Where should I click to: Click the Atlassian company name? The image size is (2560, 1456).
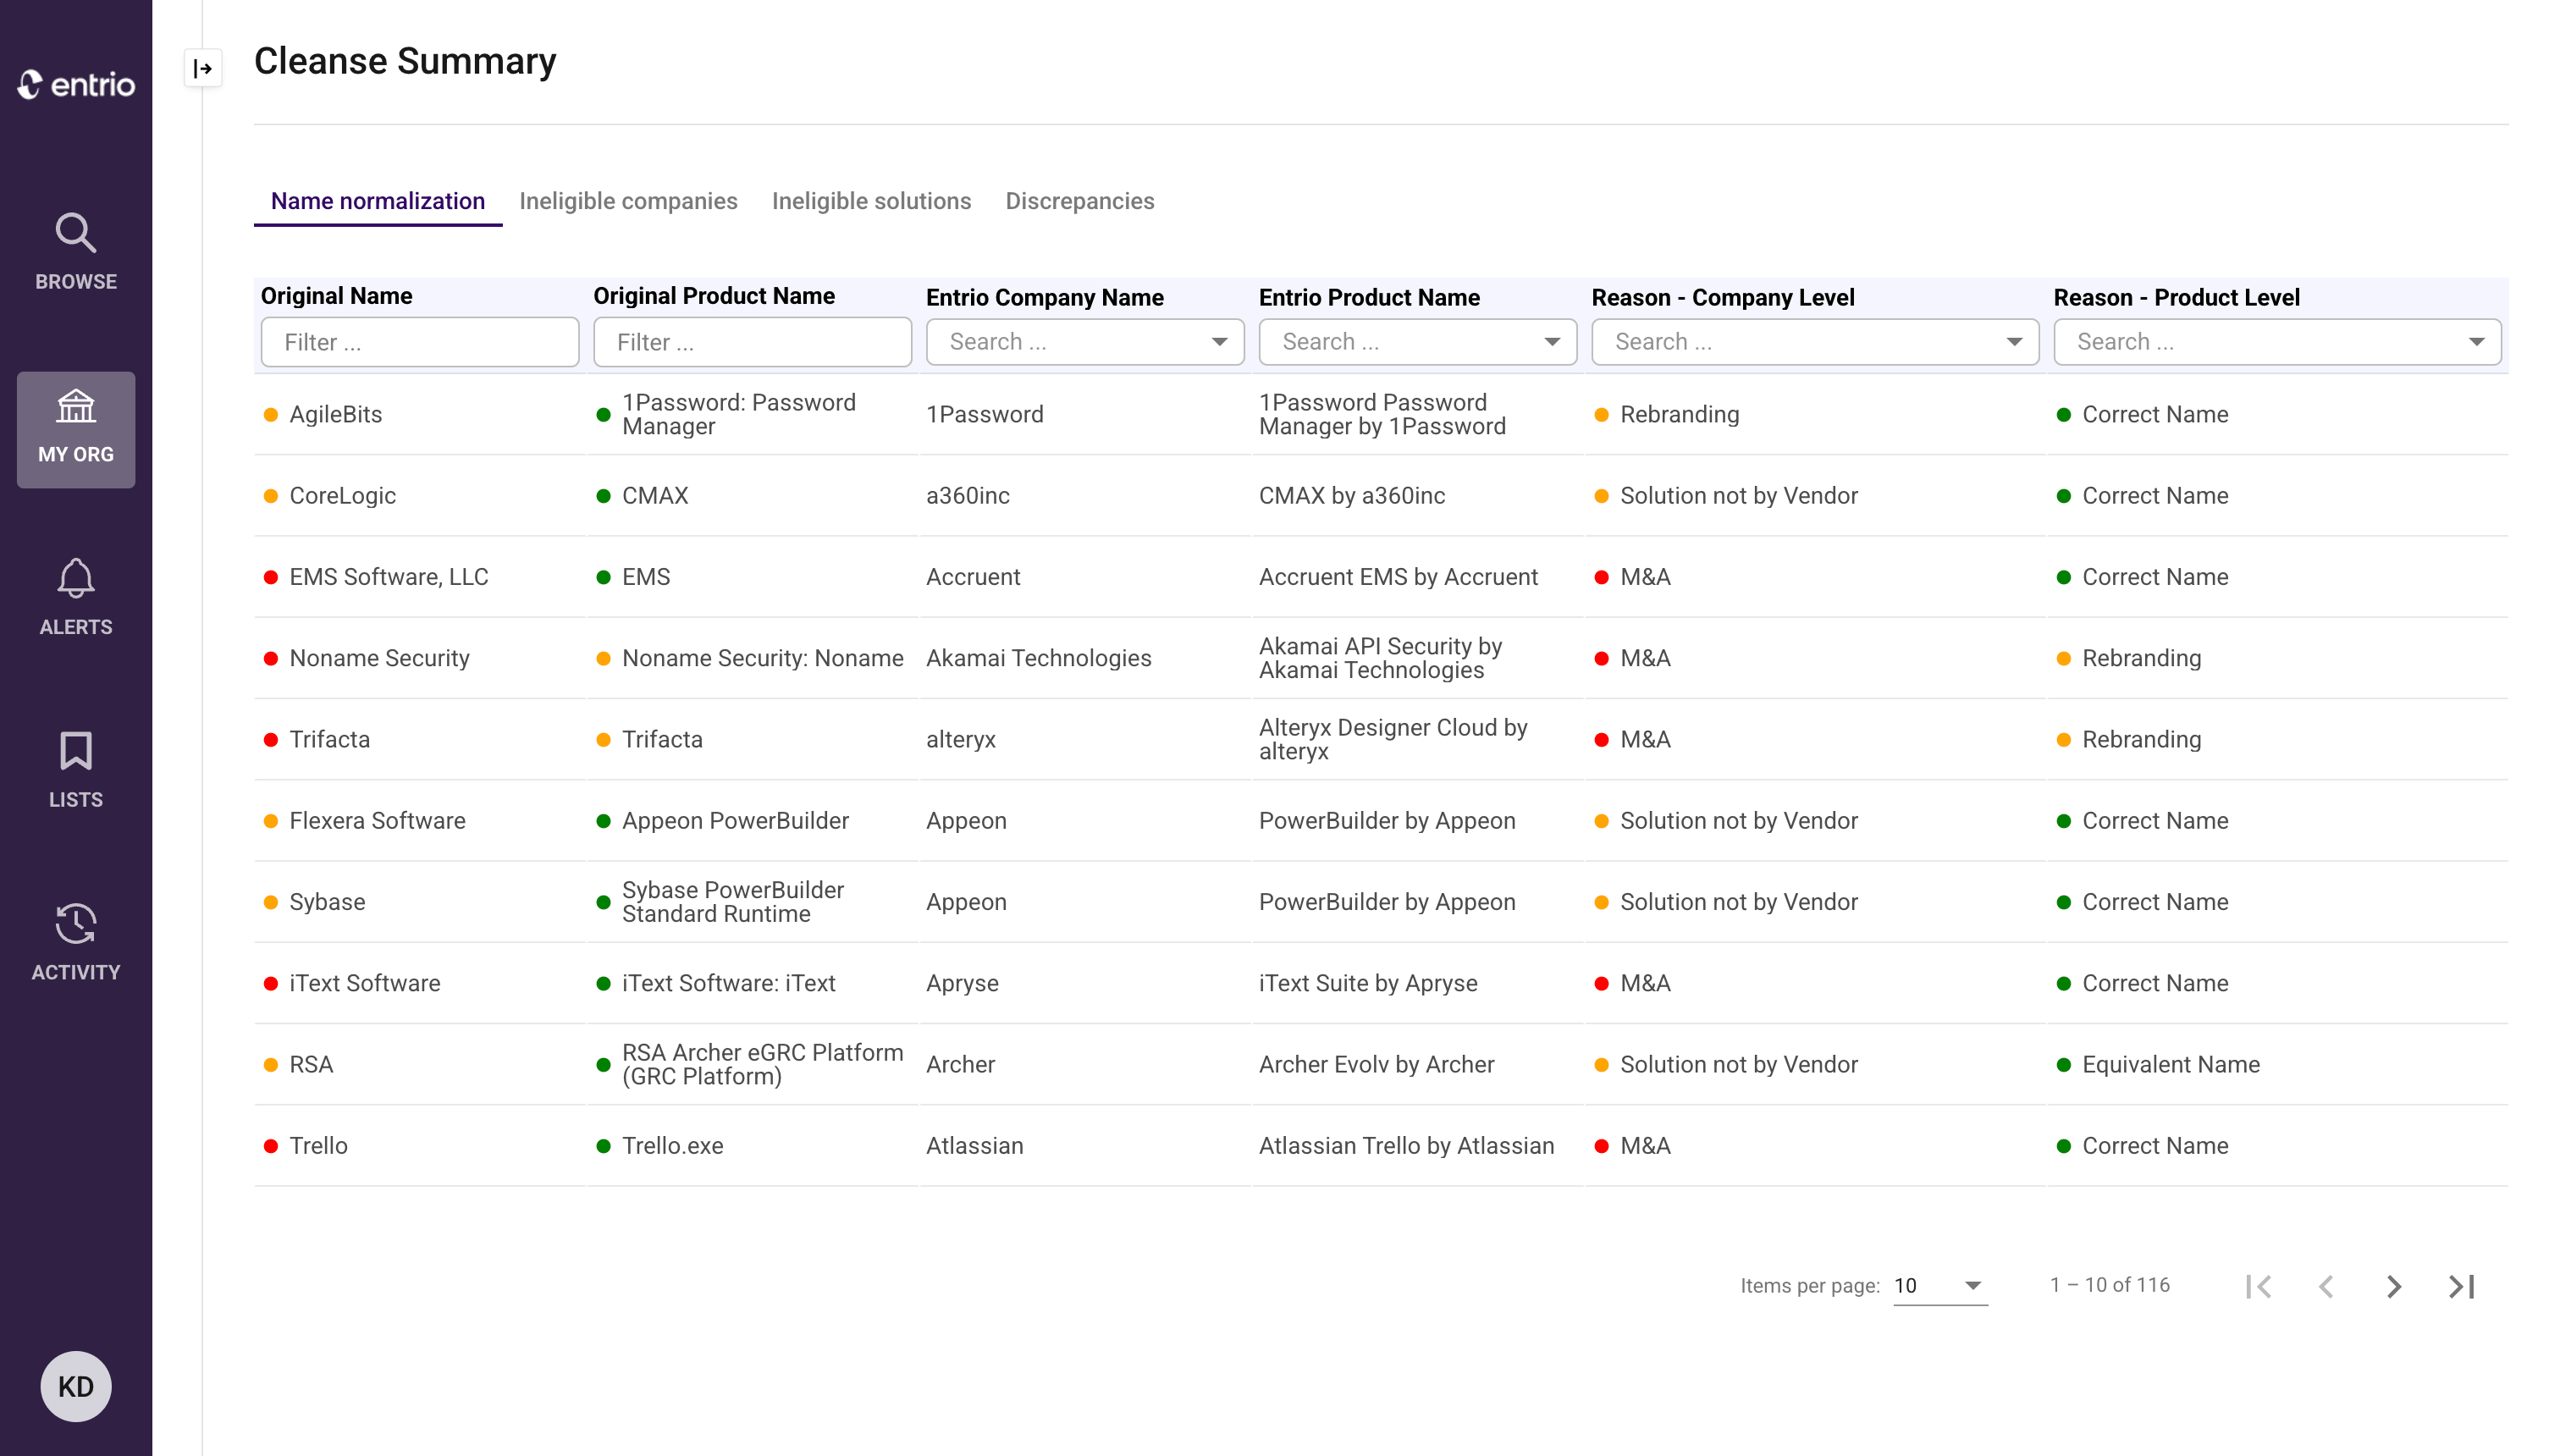974,1146
